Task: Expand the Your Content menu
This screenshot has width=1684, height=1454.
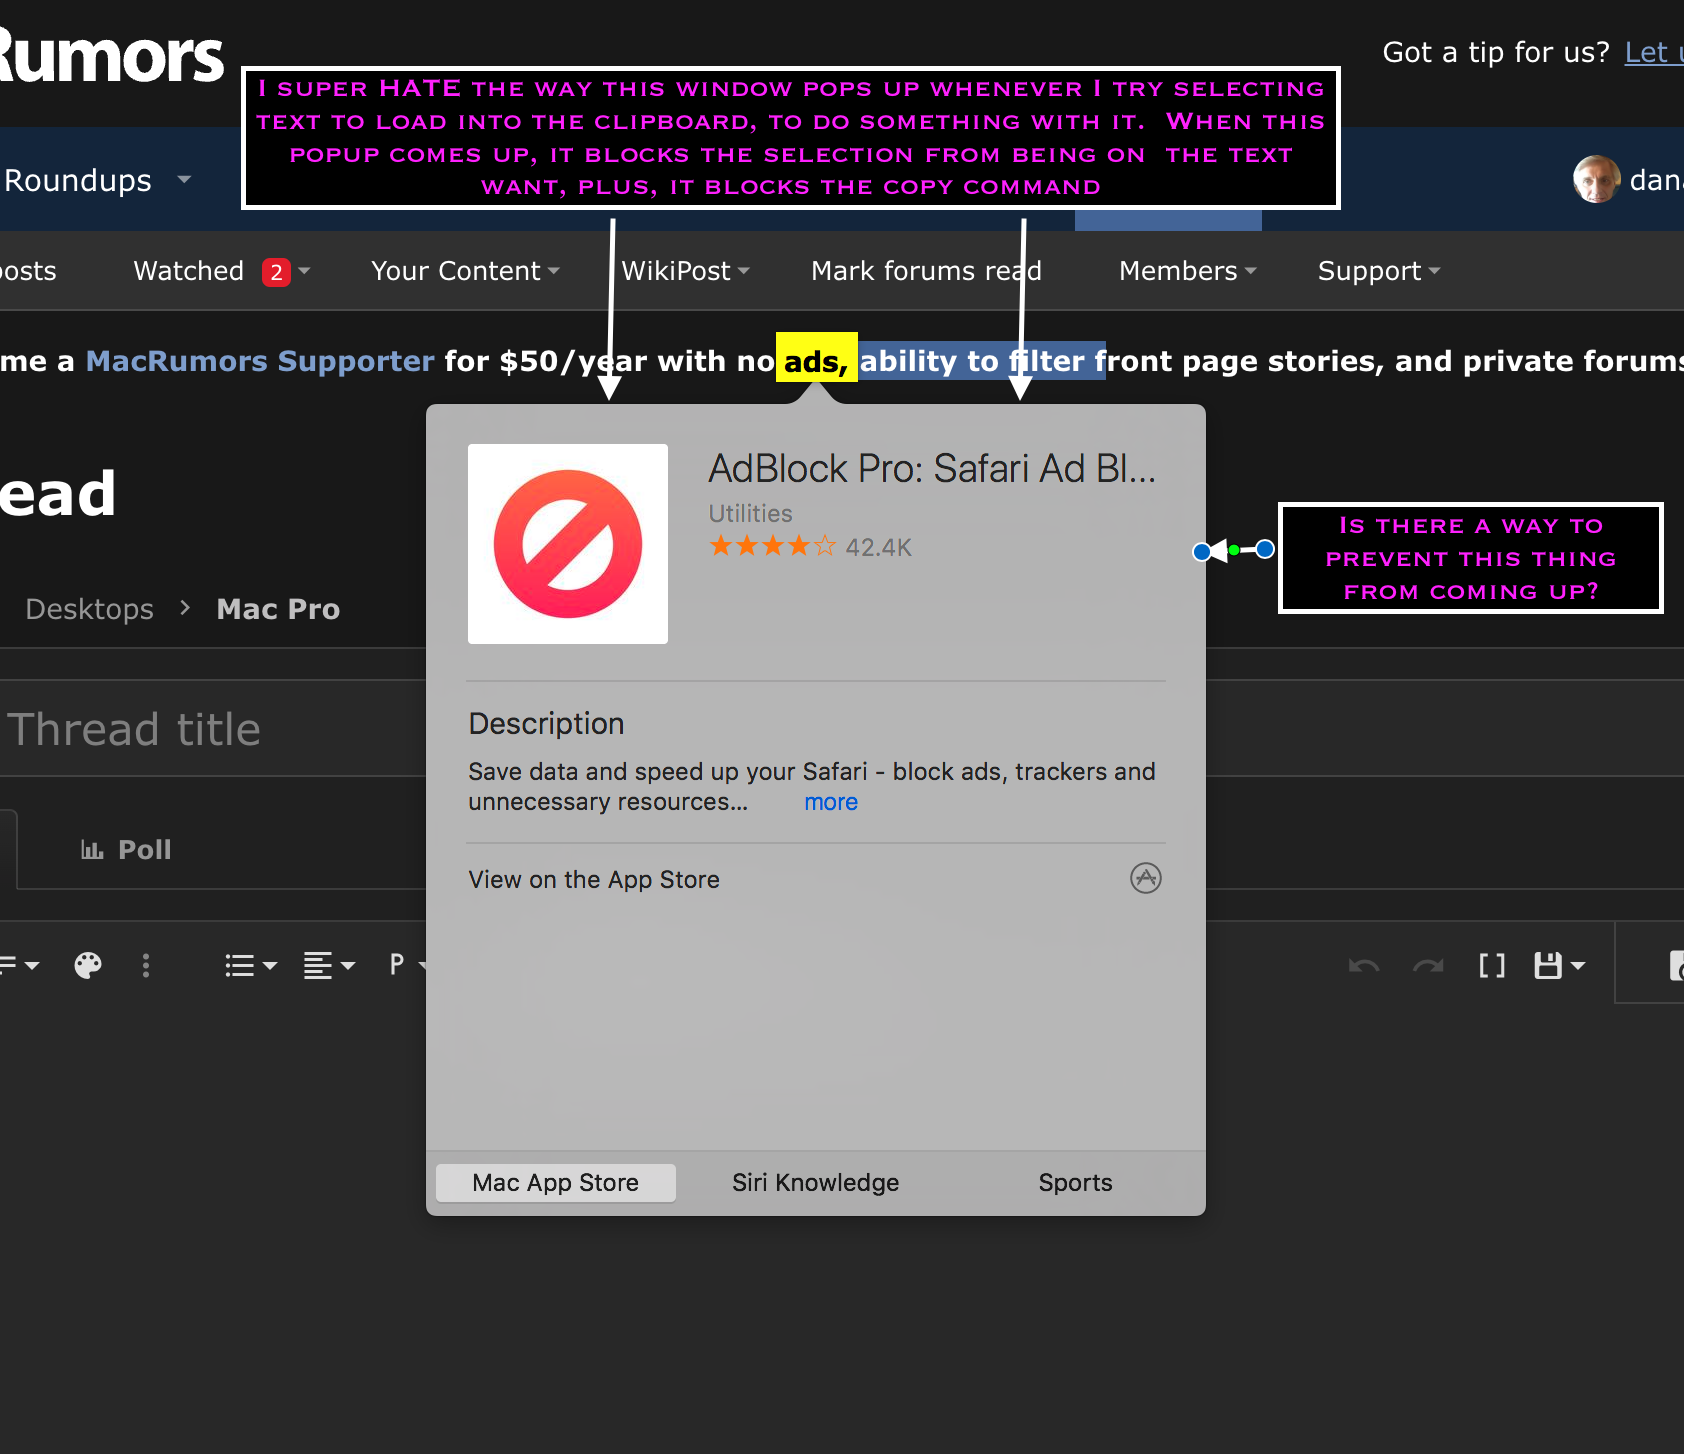Action: tap(465, 271)
